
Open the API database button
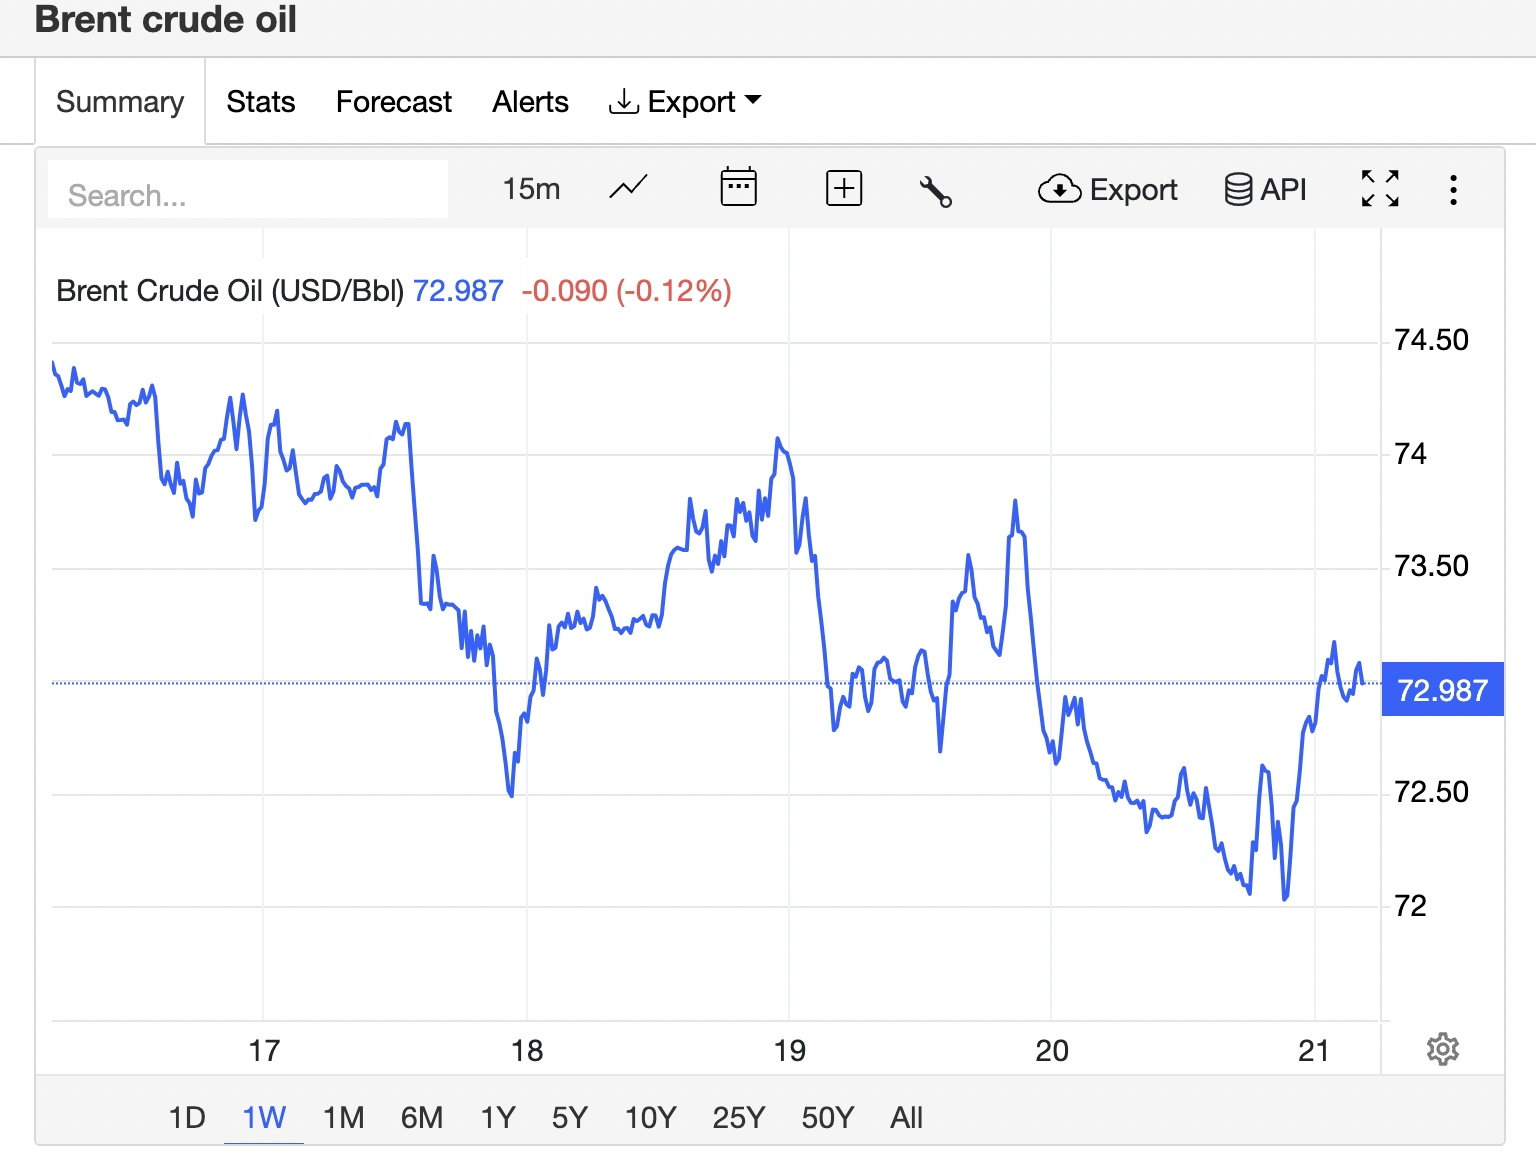click(1266, 189)
